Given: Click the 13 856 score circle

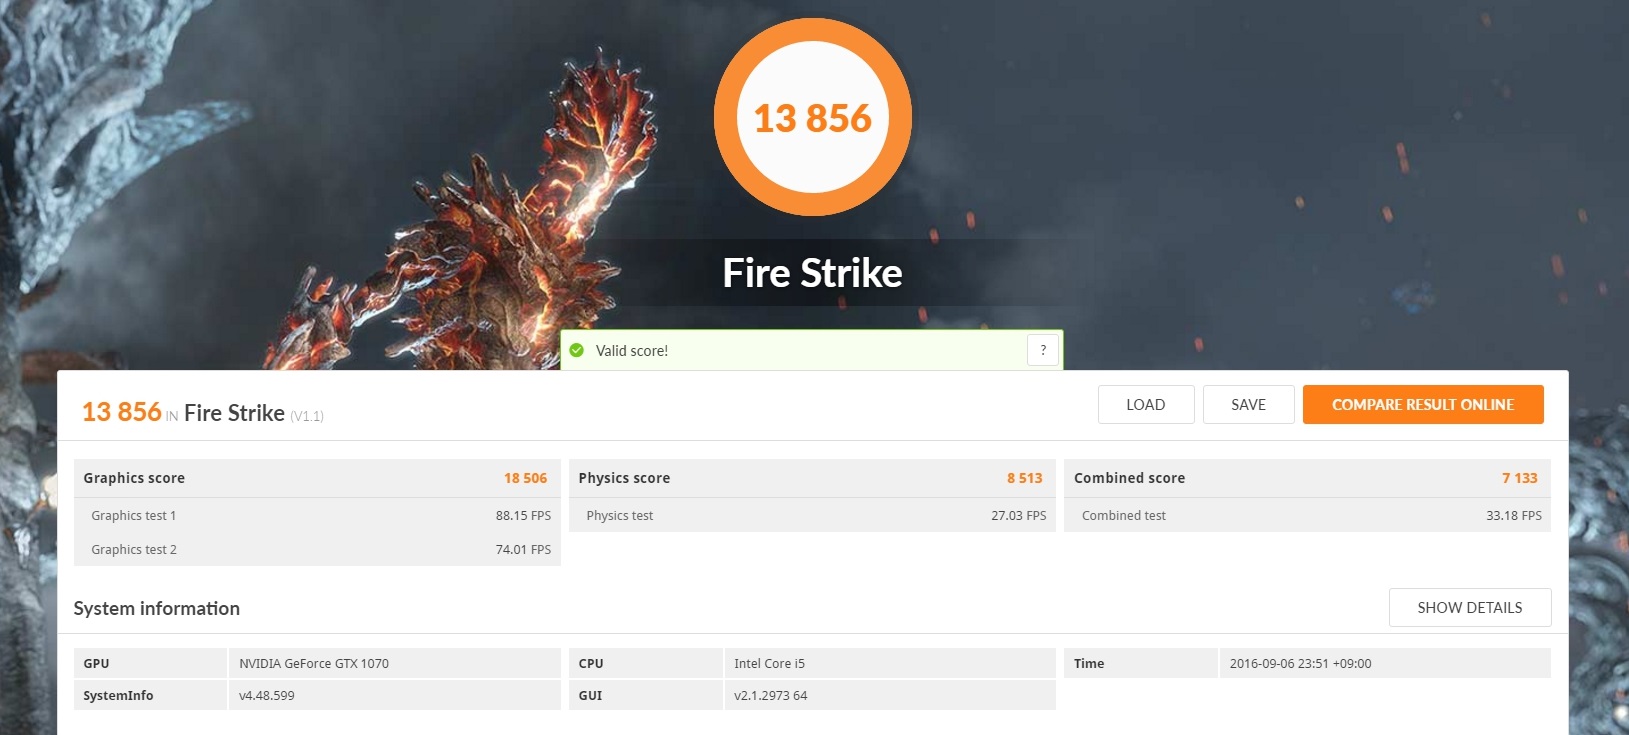Looking at the screenshot, I should coord(813,117).
